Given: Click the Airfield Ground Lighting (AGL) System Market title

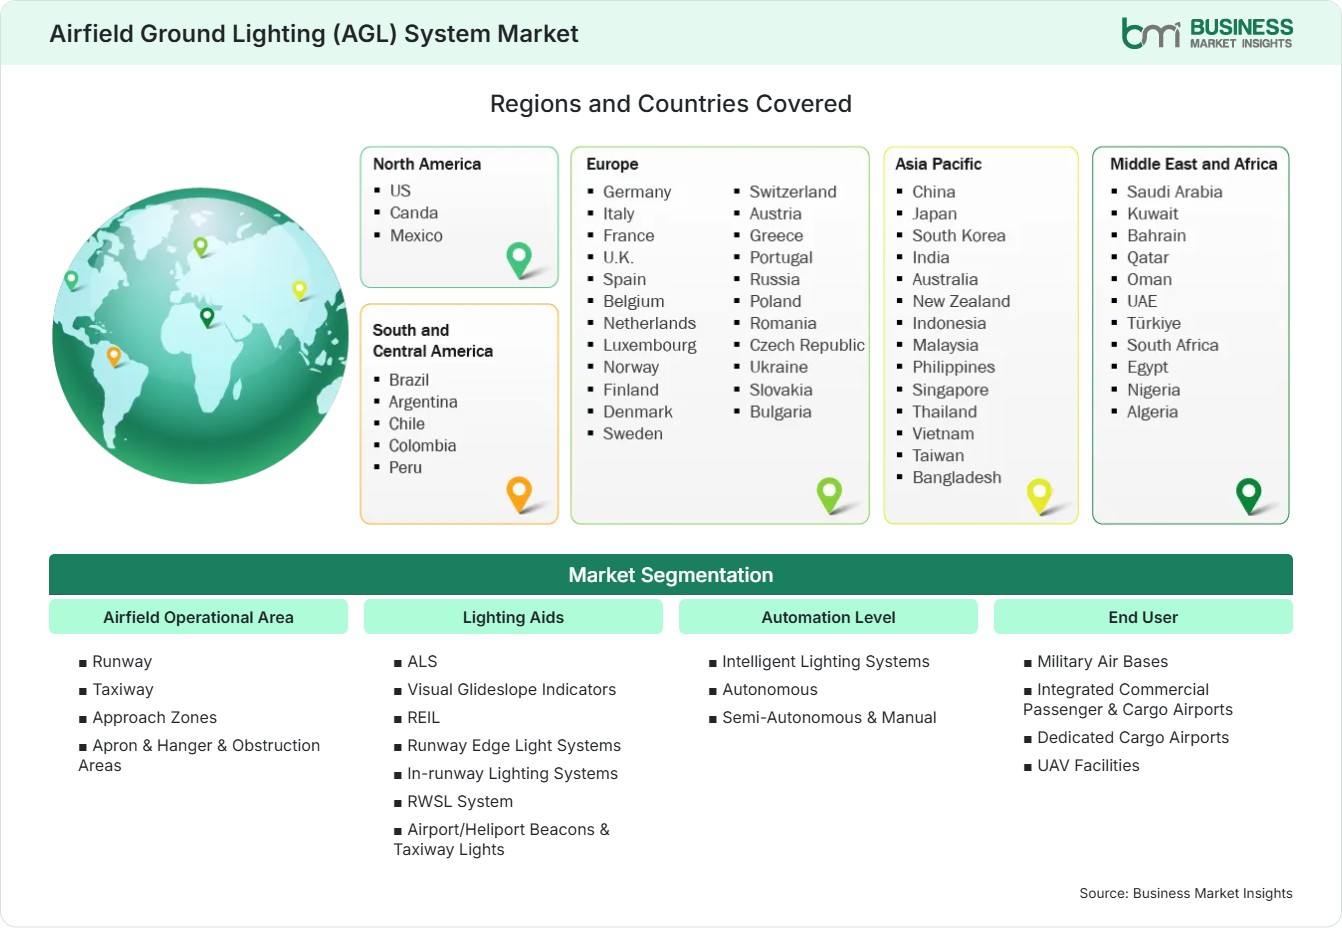Looking at the screenshot, I should coord(314,34).
